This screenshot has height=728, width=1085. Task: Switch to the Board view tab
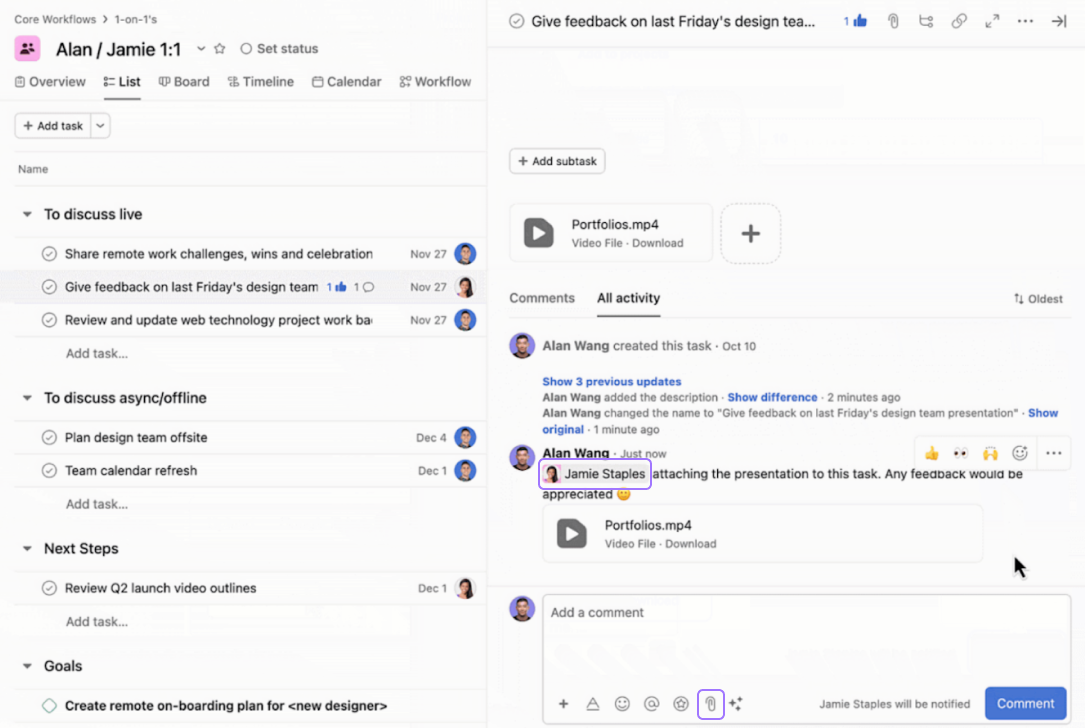coord(184,82)
